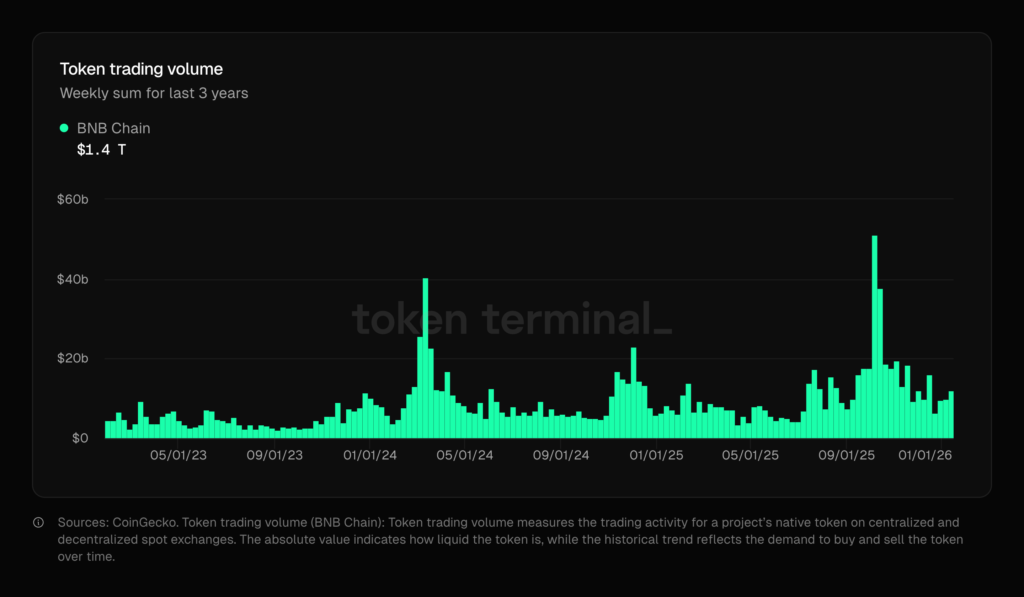Screen dimensions: 1024x597
Task: Click the $1.4 T total value
Action: (x=101, y=150)
